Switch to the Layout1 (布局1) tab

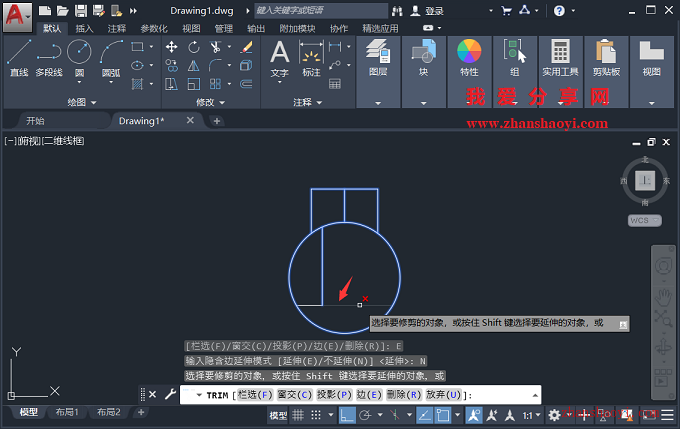pyautogui.click(x=67, y=412)
